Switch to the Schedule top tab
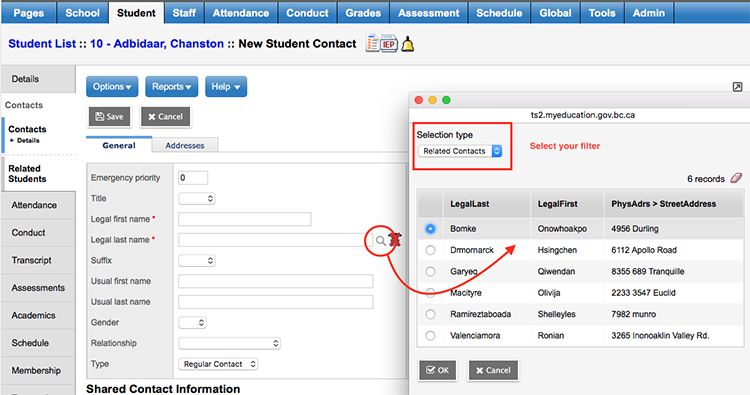 pyautogui.click(x=499, y=13)
